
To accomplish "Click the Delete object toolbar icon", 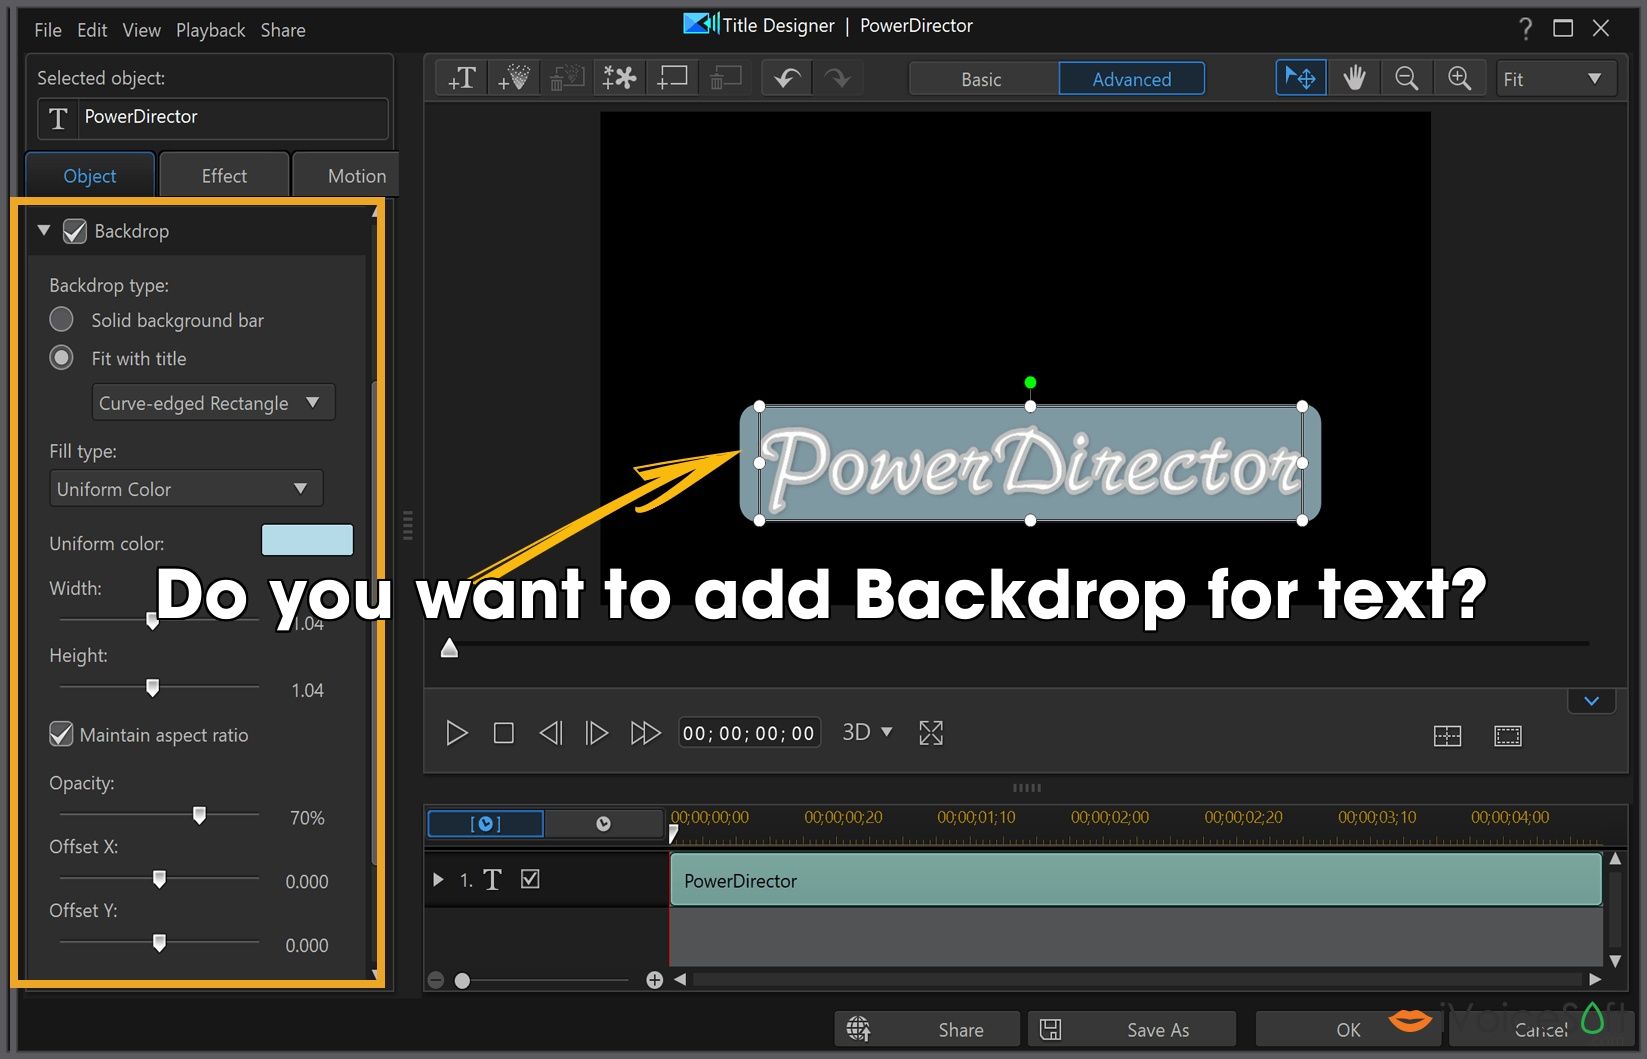I will point(725,78).
